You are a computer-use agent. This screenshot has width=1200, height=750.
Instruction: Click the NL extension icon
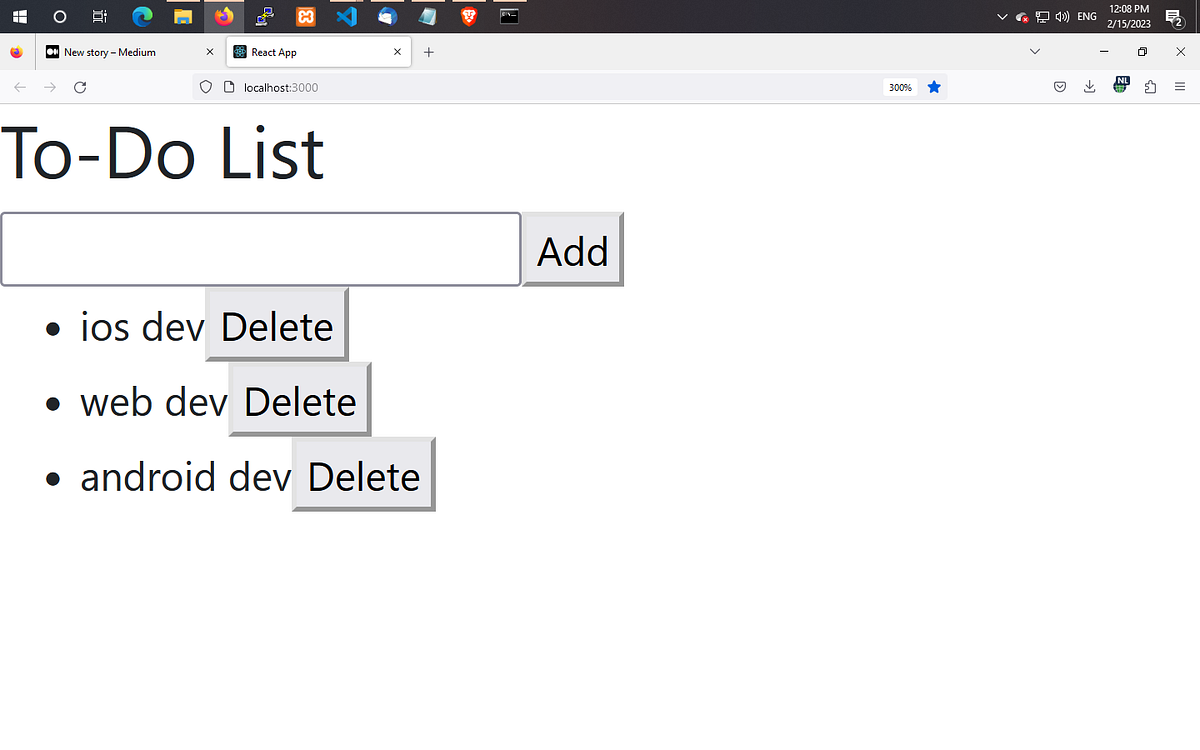click(1121, 87)
